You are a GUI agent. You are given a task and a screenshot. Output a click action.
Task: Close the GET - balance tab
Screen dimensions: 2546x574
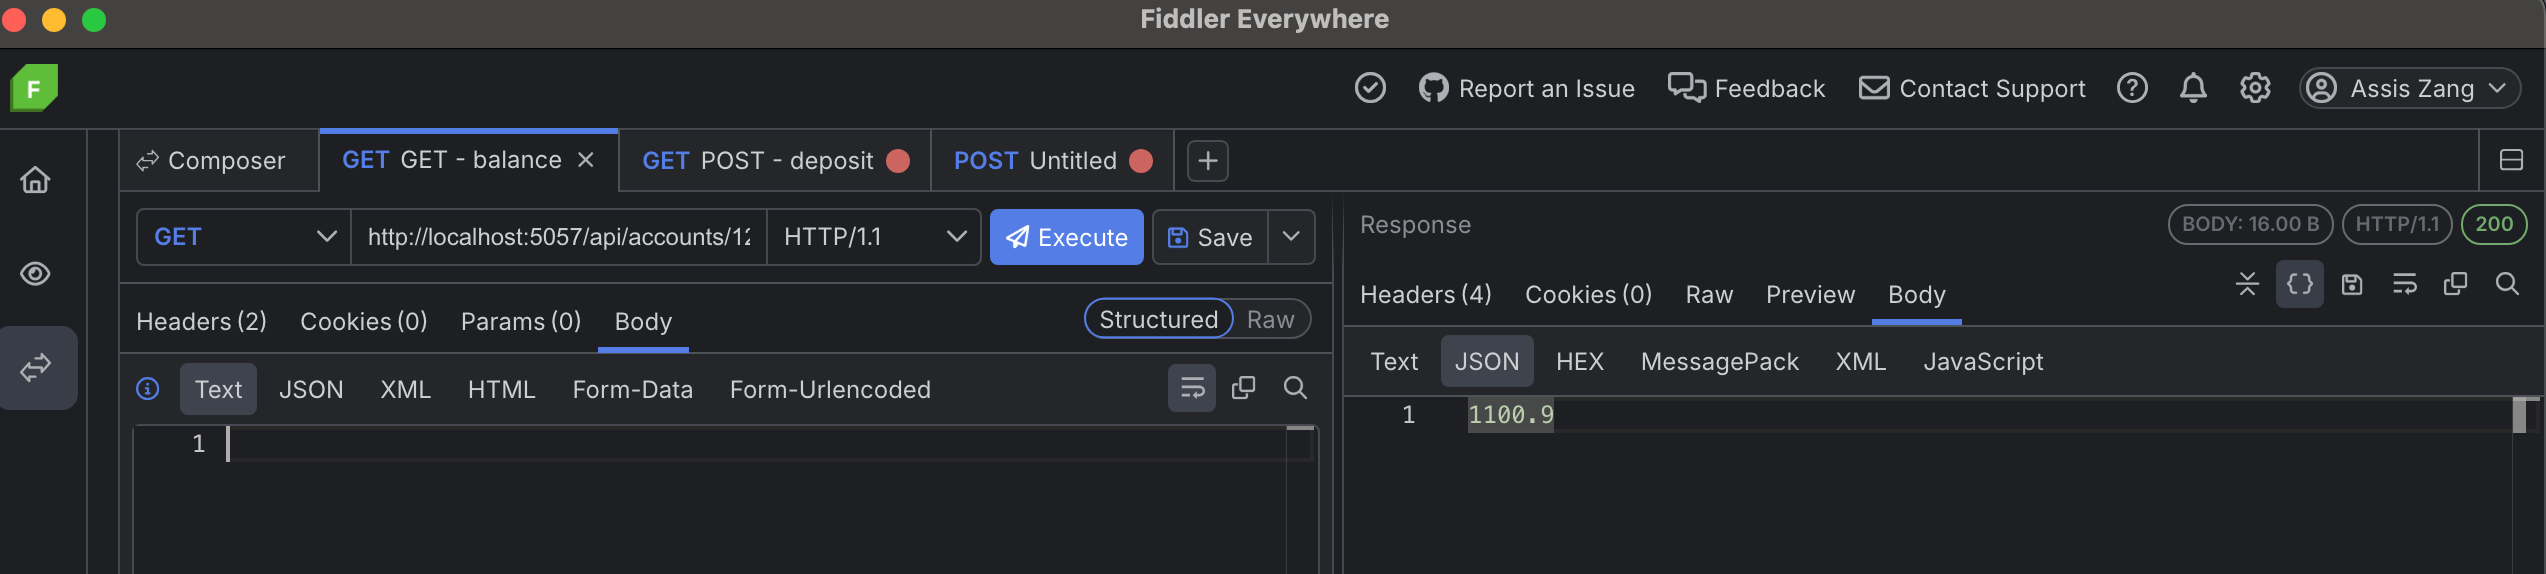[586, 160]
